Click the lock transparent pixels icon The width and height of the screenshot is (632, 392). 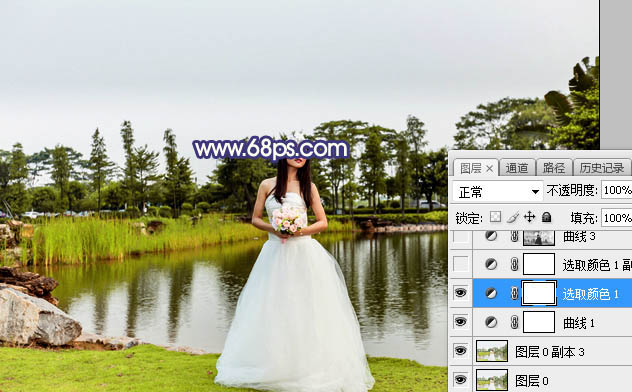tap(495, 217)
